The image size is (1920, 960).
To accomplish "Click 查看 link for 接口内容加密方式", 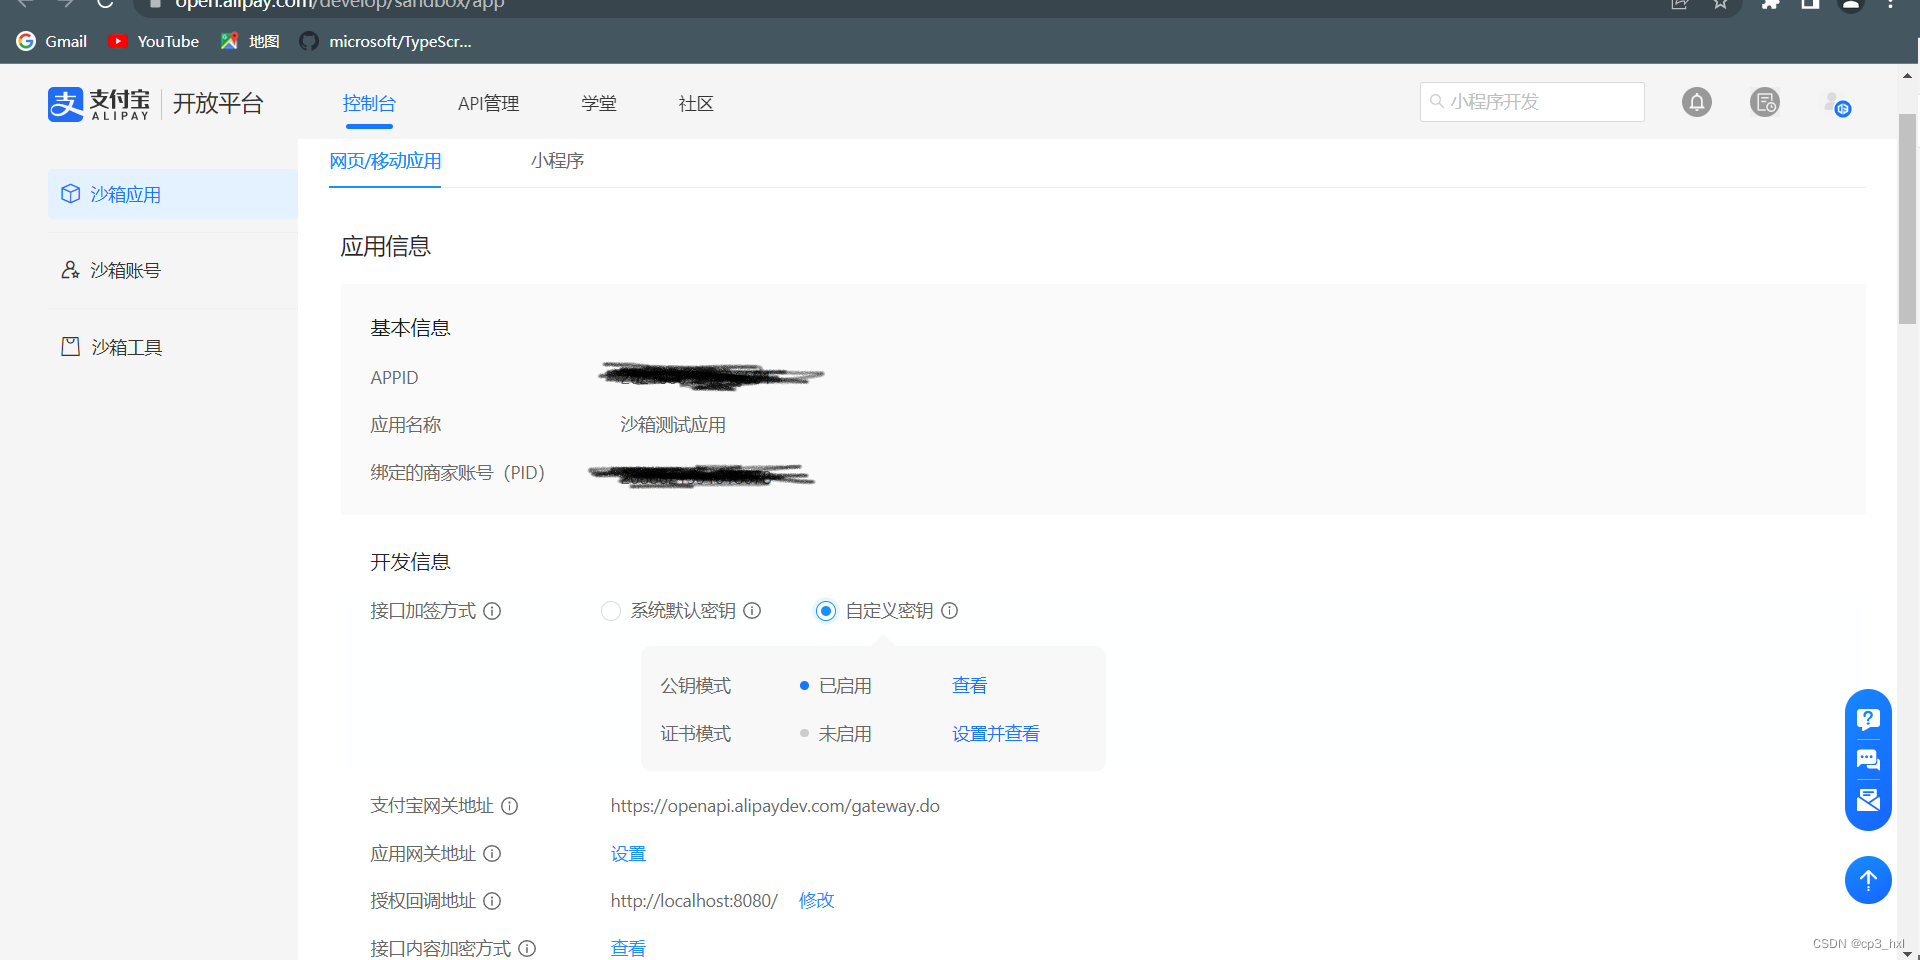I will coord(629,948).
